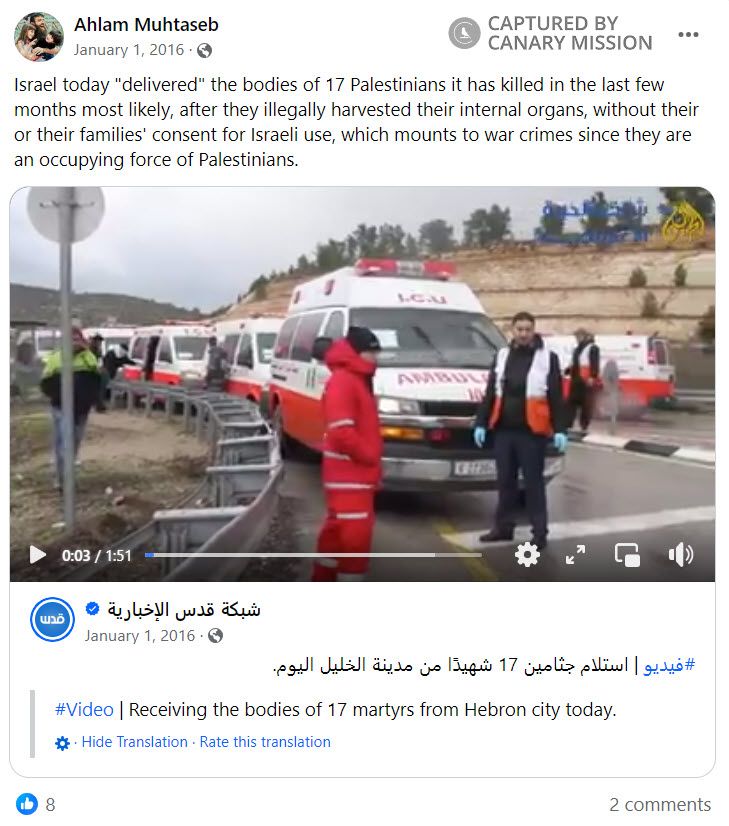Viewport: 729px width, 826px height.
Task: Expand video to fullscreen
Action: pos(575,555)
